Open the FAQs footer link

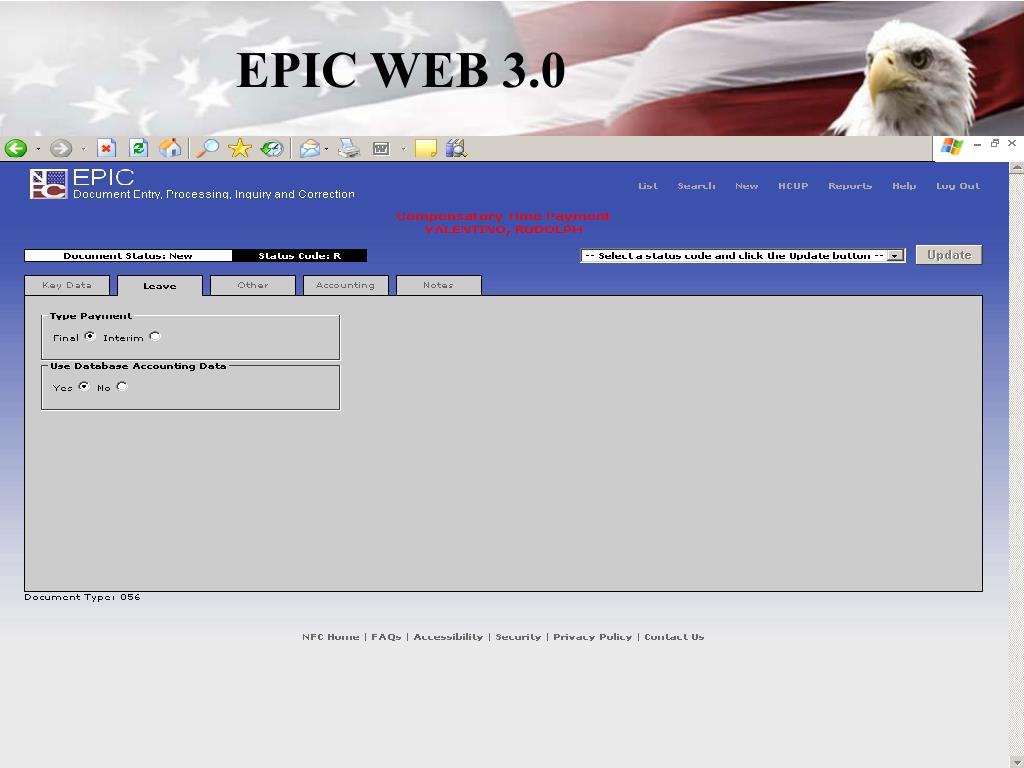pos(386,637)
